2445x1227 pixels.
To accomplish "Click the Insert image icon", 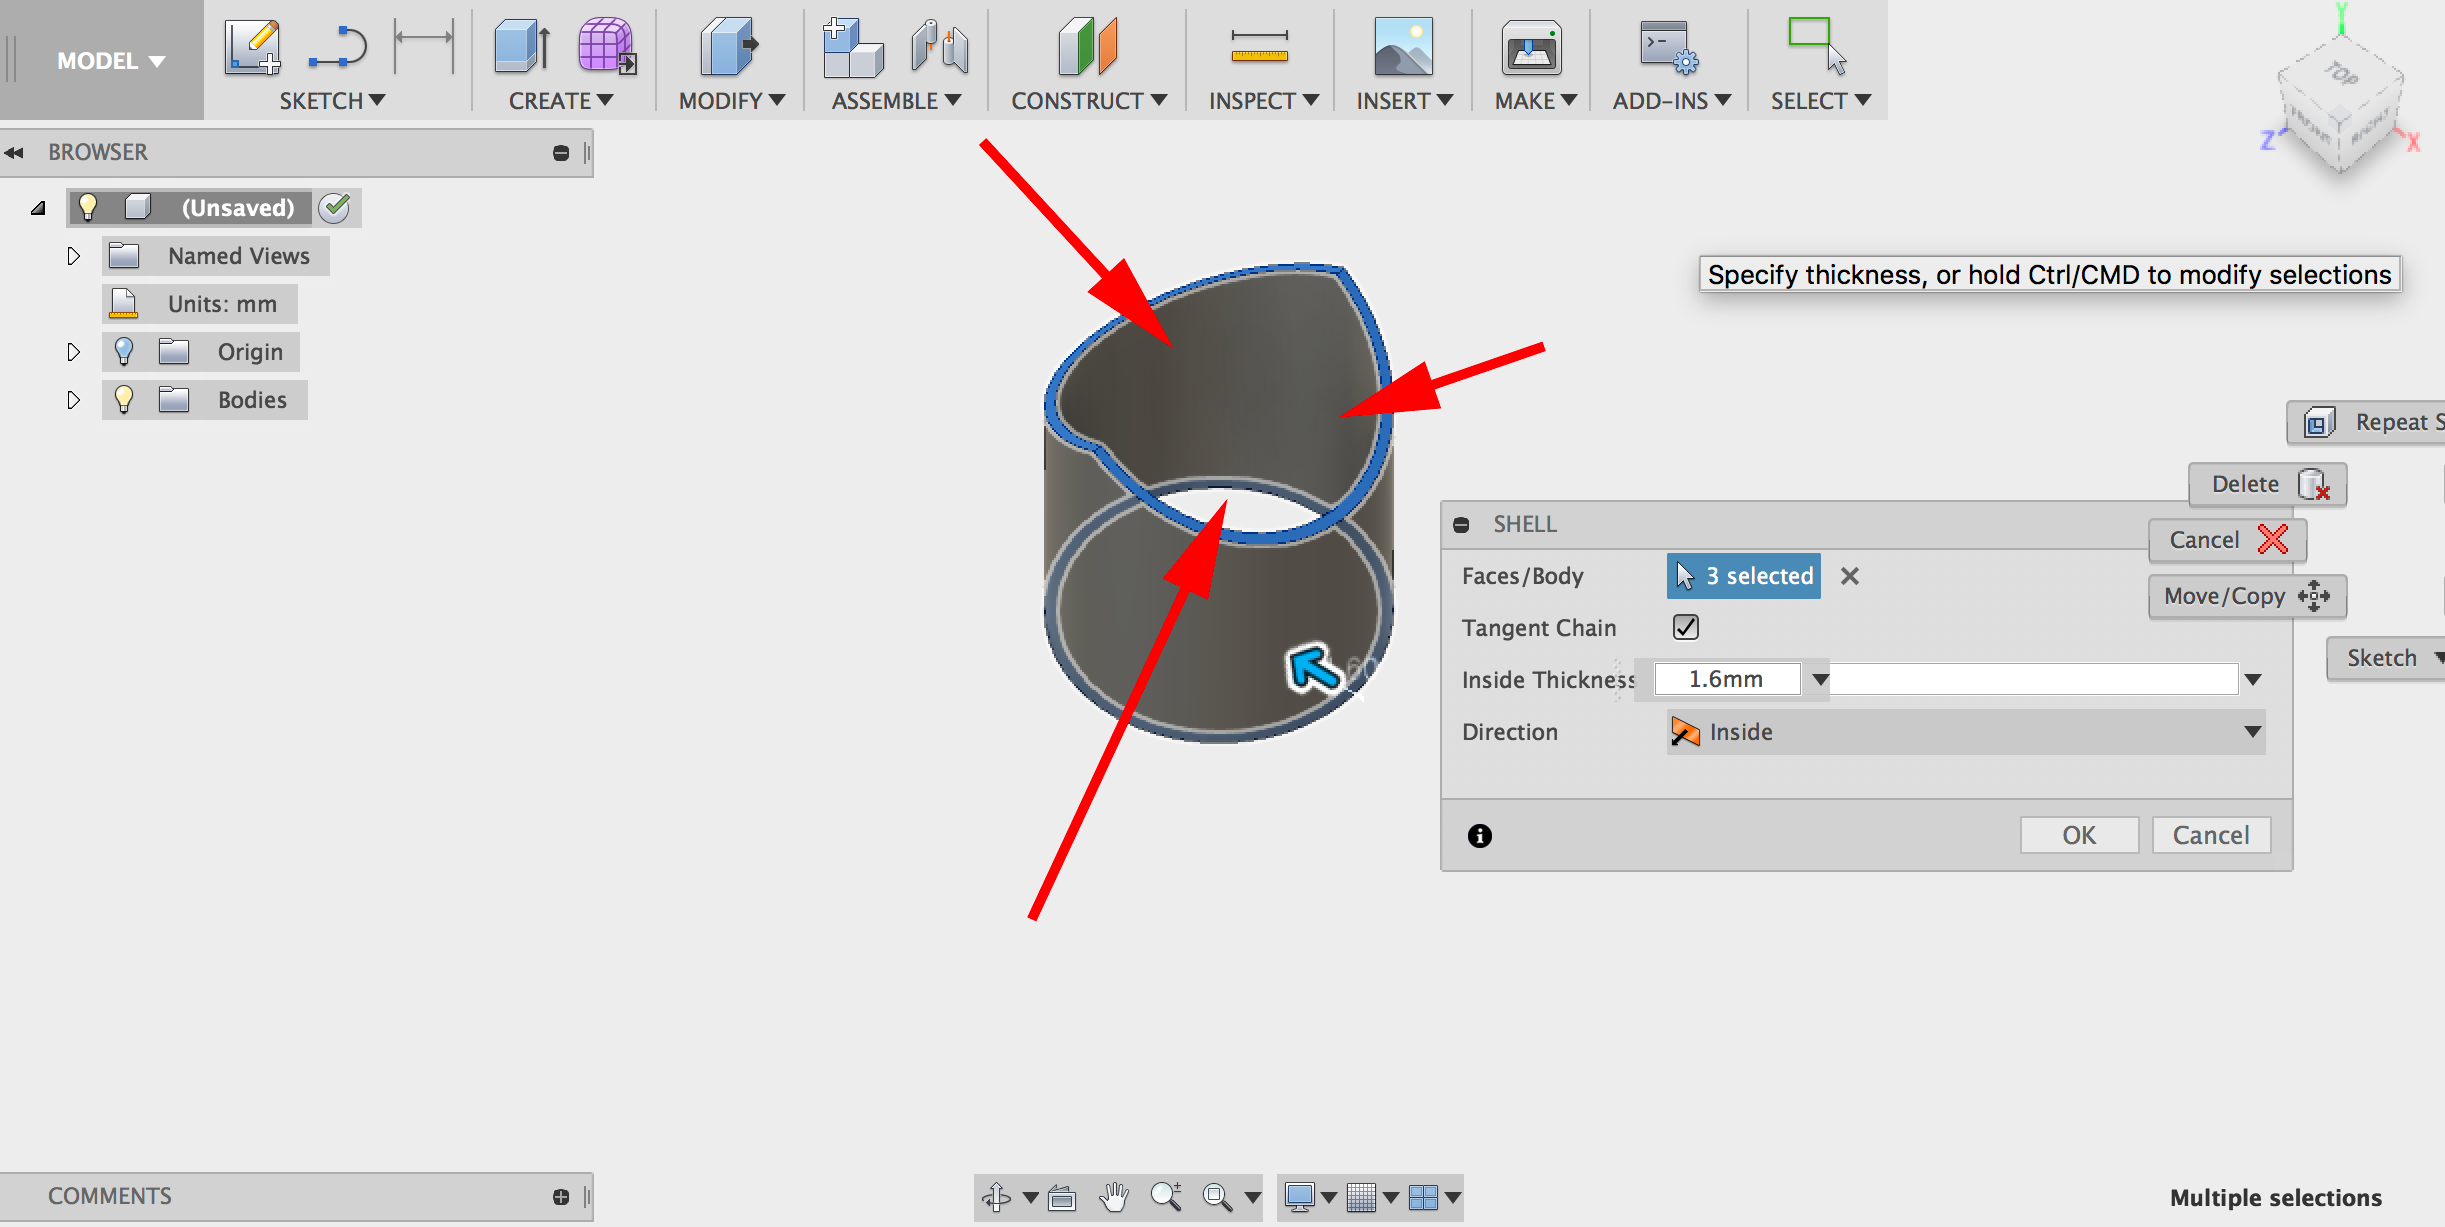I will pyautogui.click(x=1403, y=46).
